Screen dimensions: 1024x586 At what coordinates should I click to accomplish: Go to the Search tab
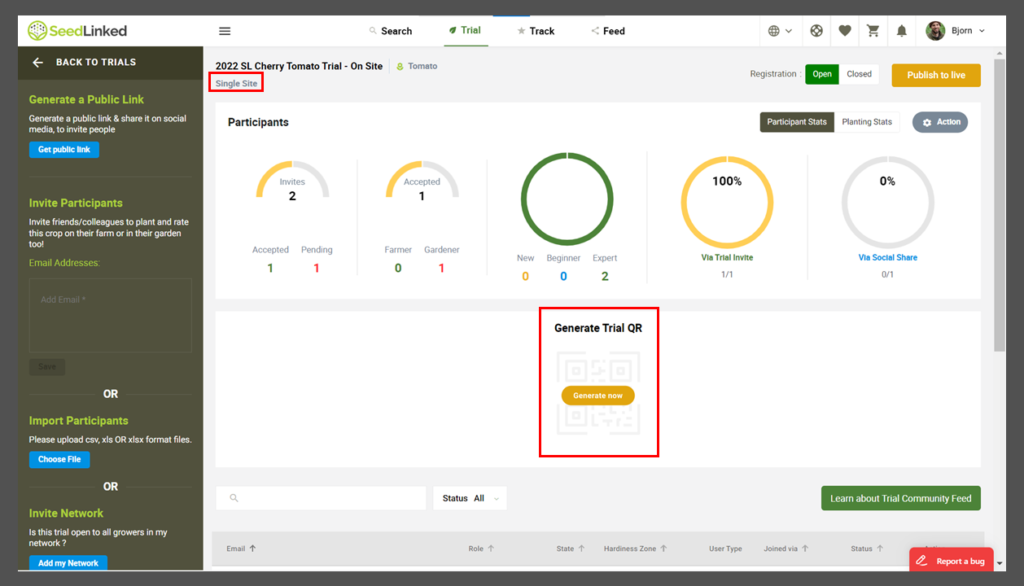click(x=391, y=31)
